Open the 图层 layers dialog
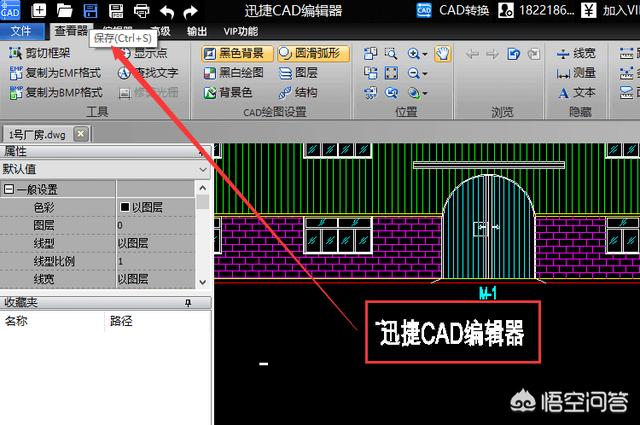 click(x=298, y=73)
